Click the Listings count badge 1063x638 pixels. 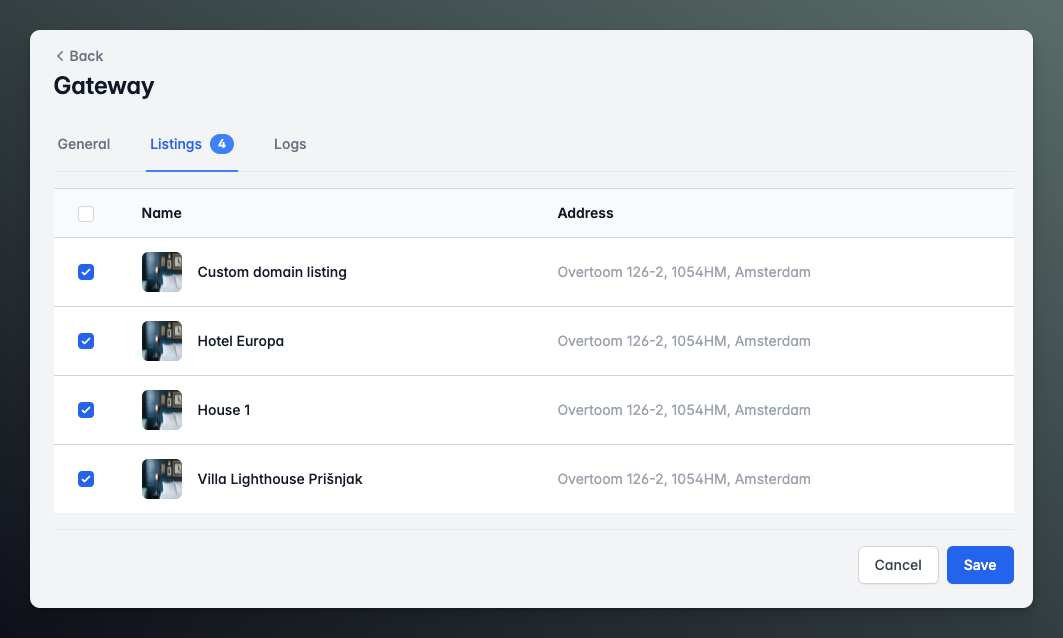[x=222, y=144]
